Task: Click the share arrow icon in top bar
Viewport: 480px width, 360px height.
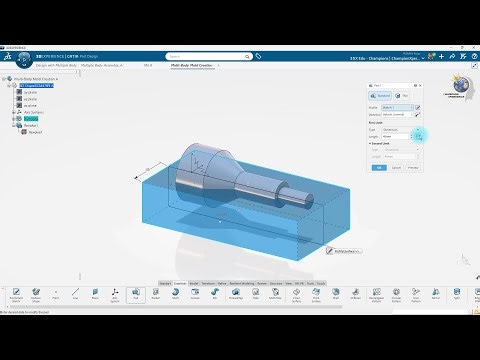Action: coord(452,56)
